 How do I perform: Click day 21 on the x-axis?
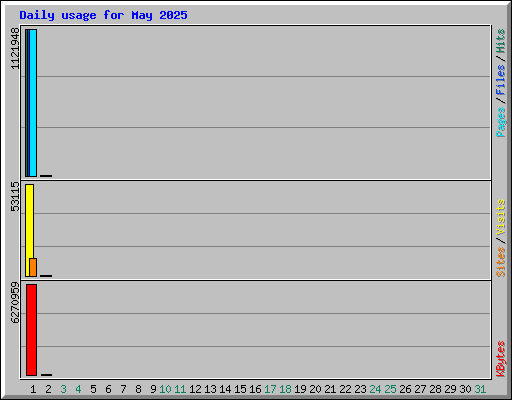point(330,389)
